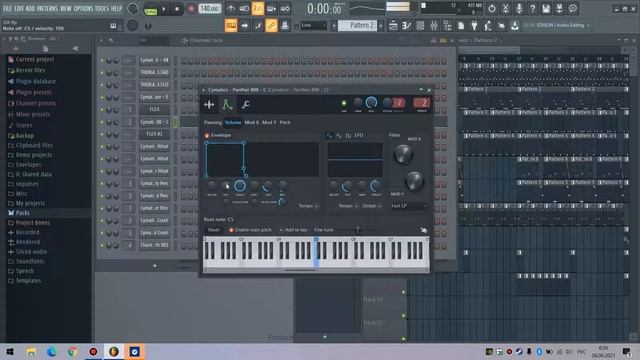Open the PATTERNS menu
Screen dimensions: 640x360
[48, 8]
